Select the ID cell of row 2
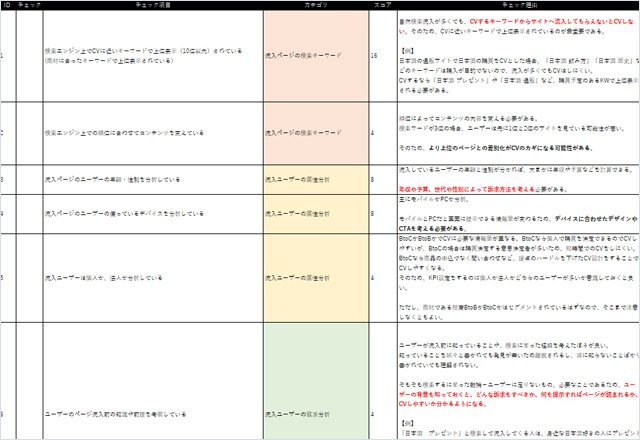640x440 pixels. [8, 133]
